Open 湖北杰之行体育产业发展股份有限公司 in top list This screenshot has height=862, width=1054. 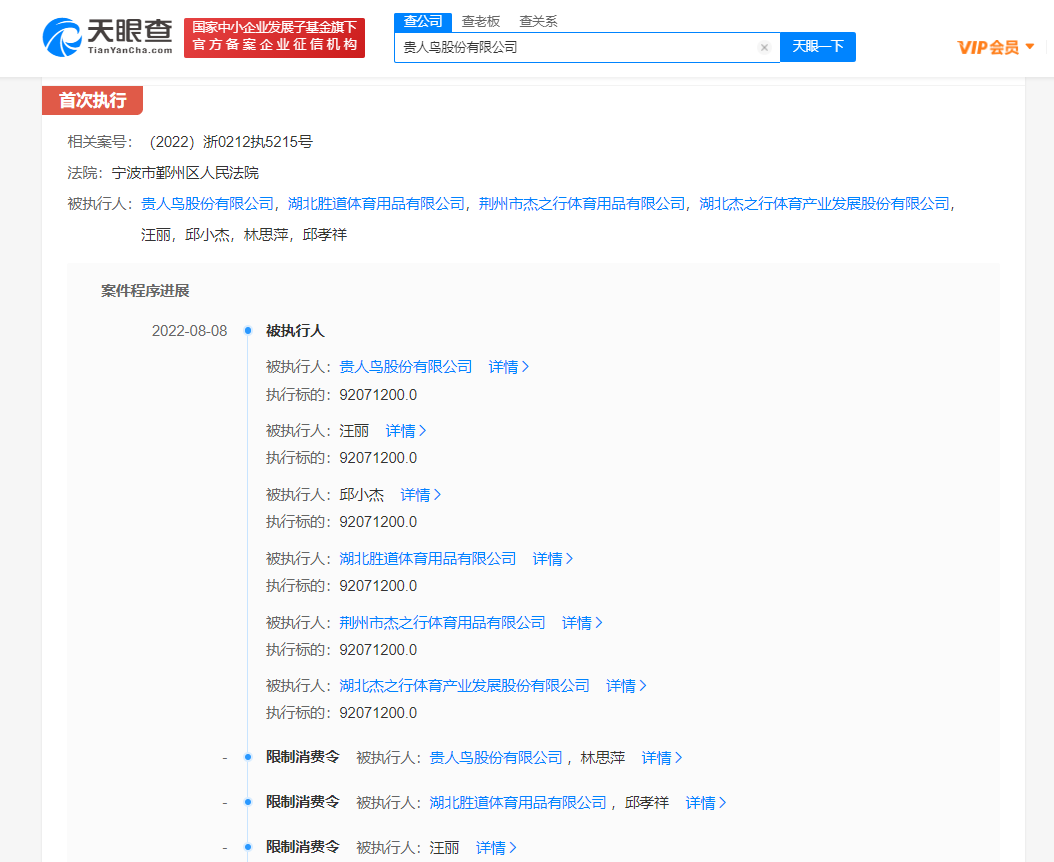[x=825, y=204]
